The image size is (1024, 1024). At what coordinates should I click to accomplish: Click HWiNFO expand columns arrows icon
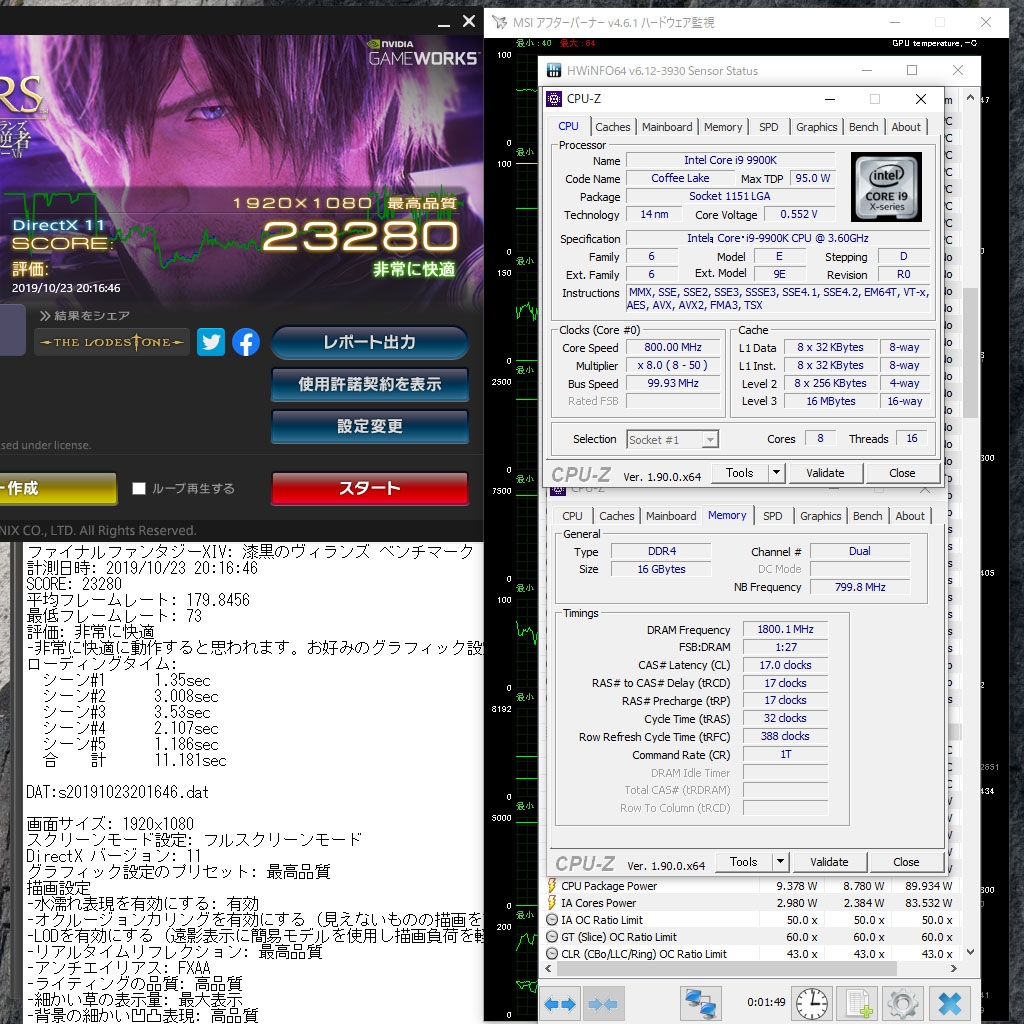point(560,1004)
